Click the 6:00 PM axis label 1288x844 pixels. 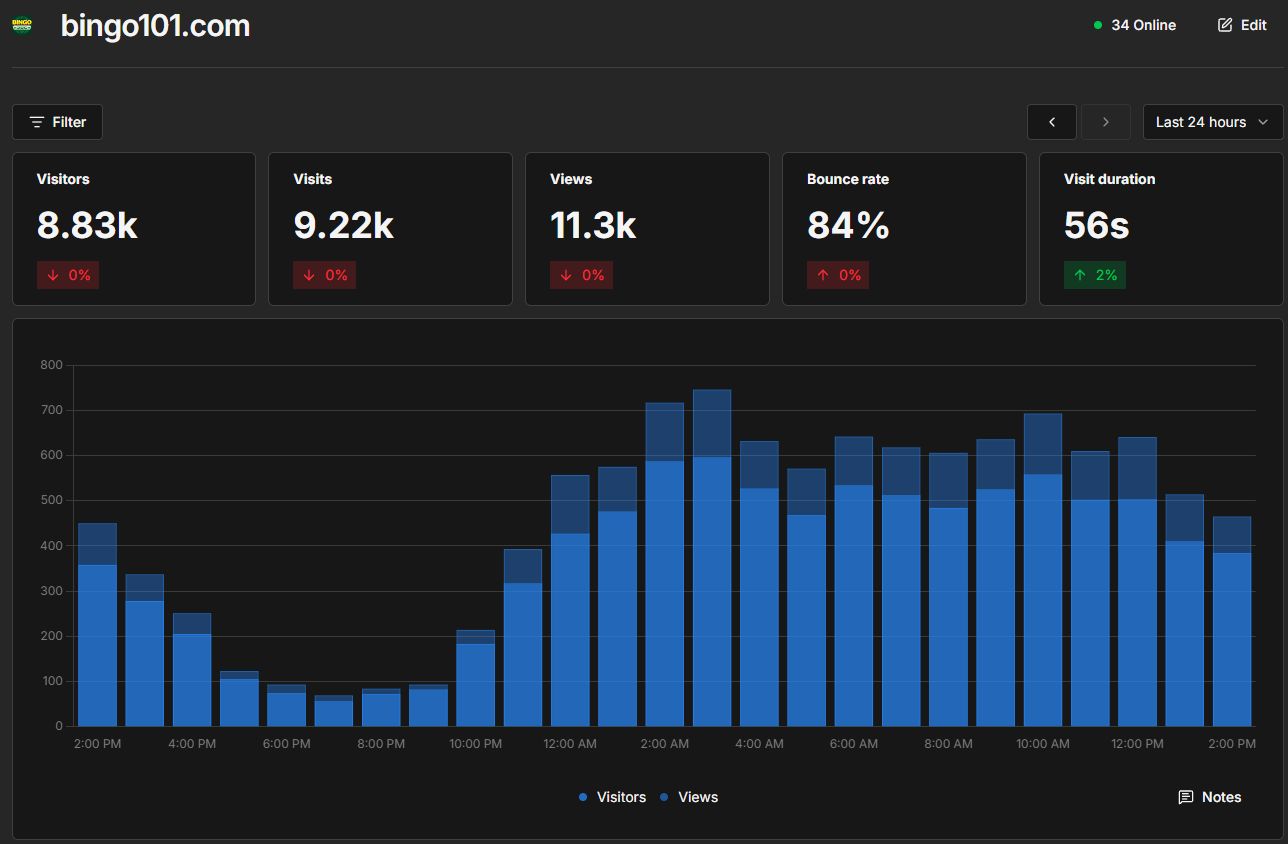click(286, 744)
